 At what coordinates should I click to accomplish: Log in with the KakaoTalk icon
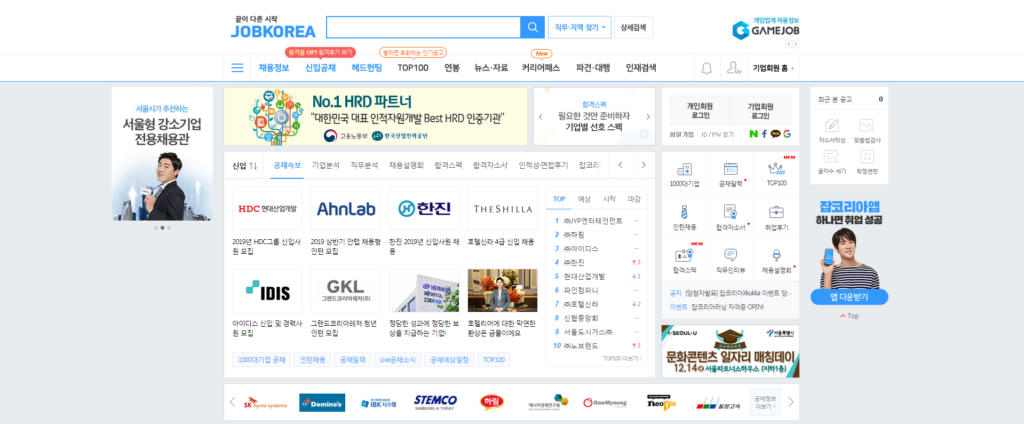pos(776,134)
